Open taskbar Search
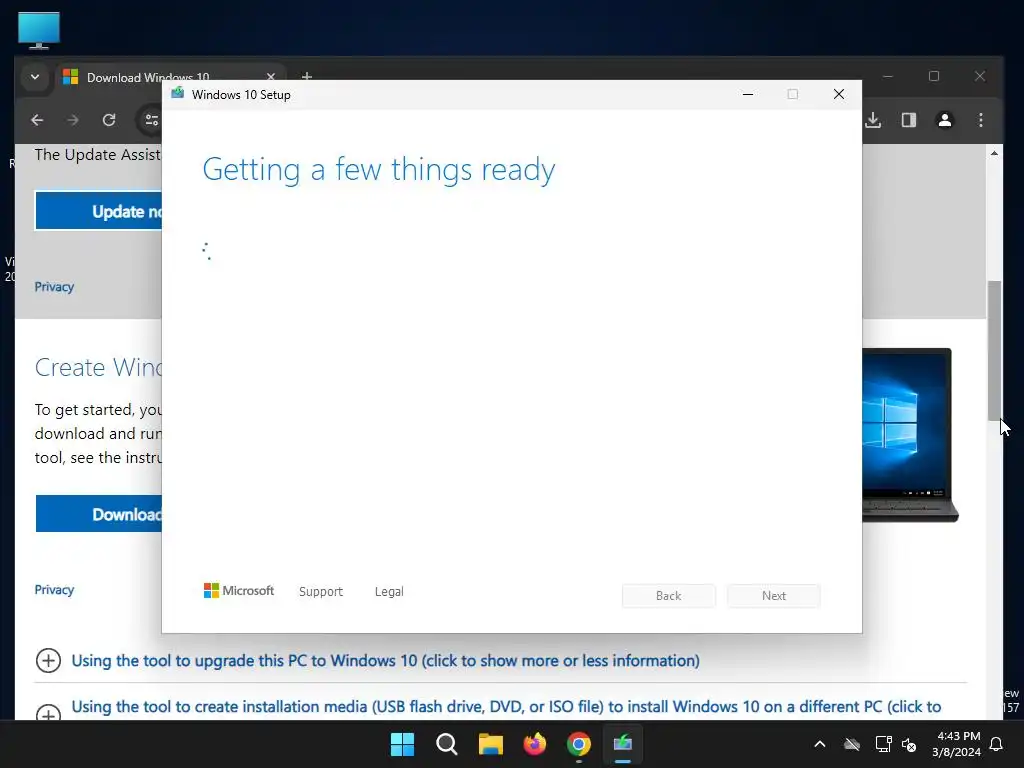The height and width of the screenshot is (768, 1024). (447, 744)
